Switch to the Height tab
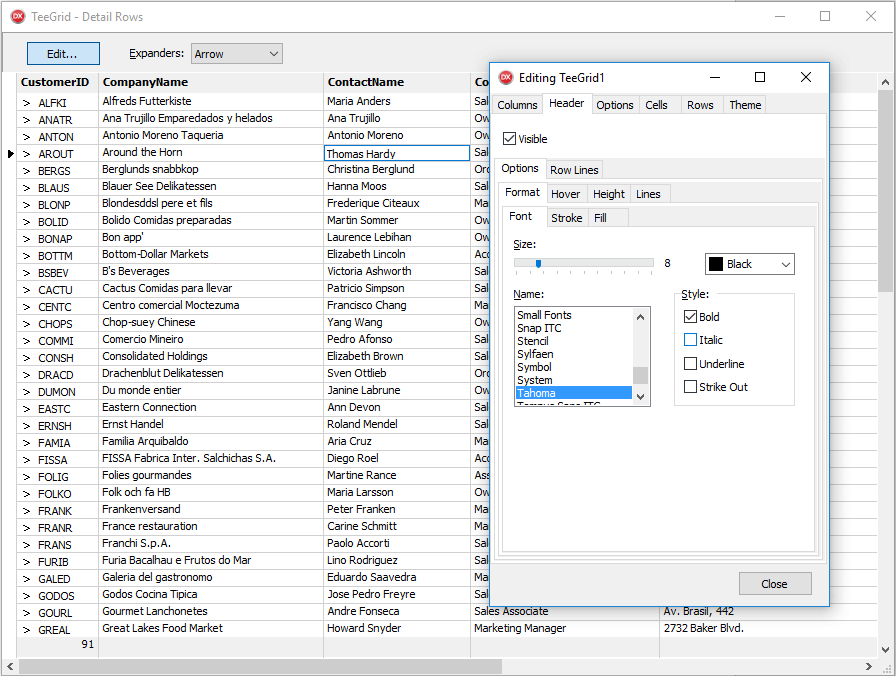896x676 pixels. click(x=608, y=194)
